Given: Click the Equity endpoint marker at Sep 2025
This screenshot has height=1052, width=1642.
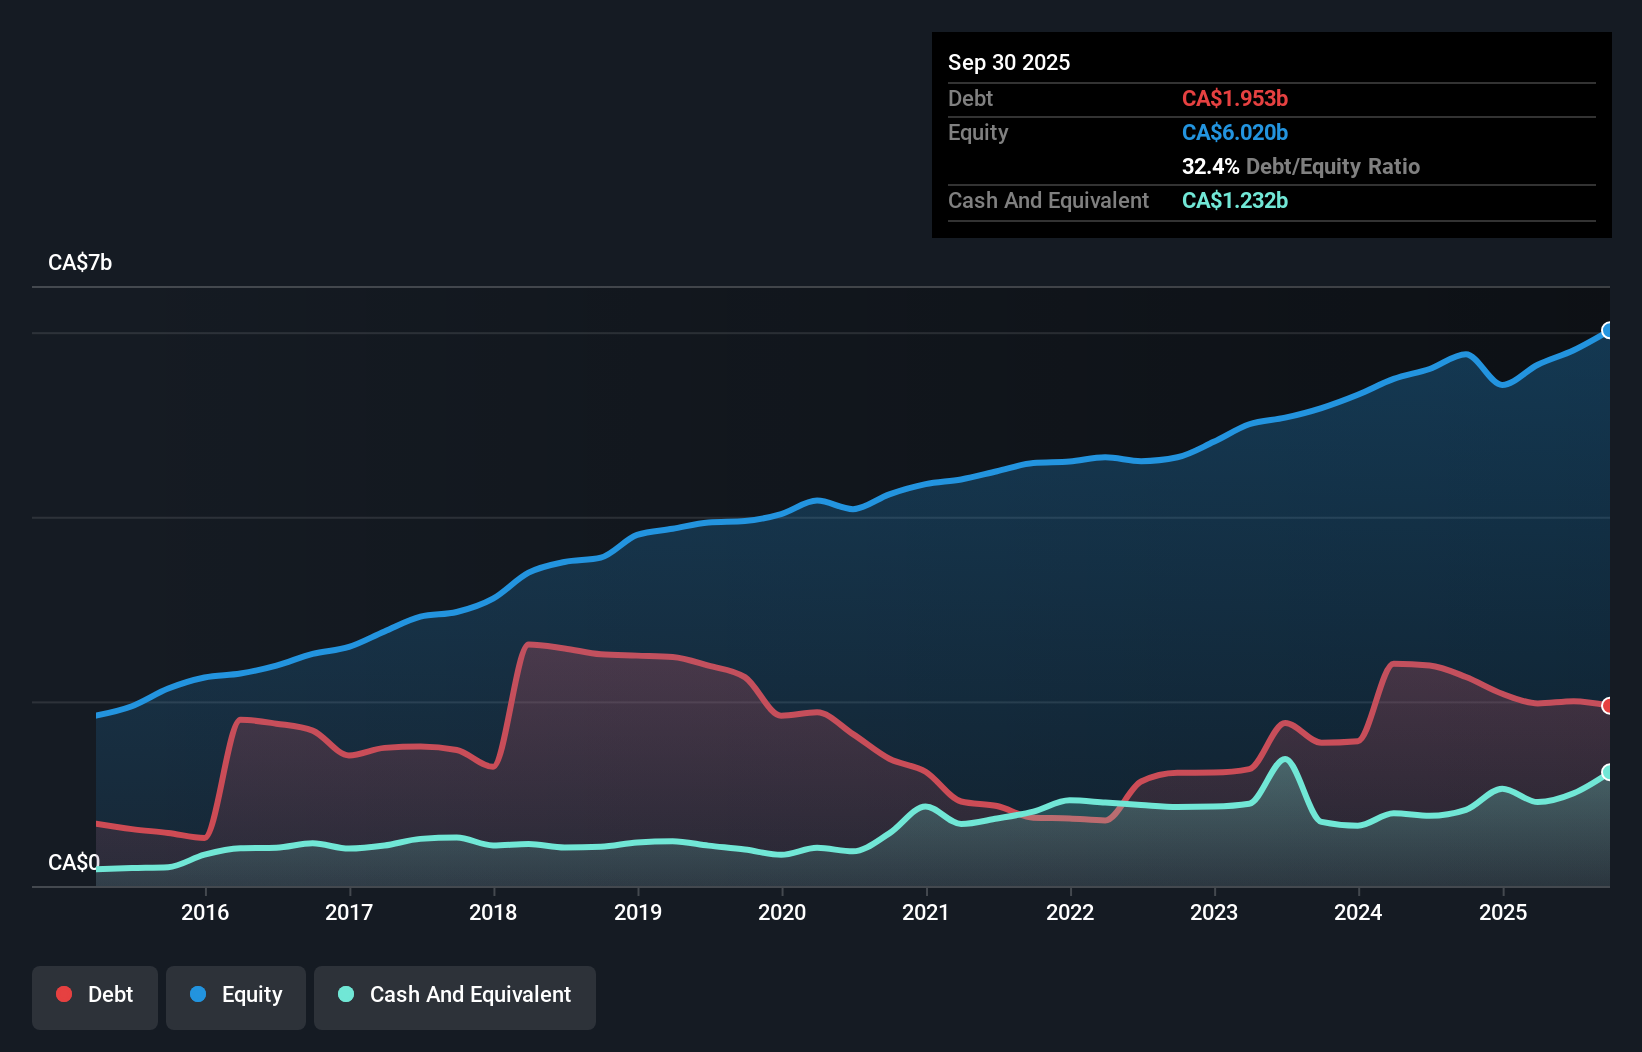Looking at the screenshot, I should [x=1608, y=330].
